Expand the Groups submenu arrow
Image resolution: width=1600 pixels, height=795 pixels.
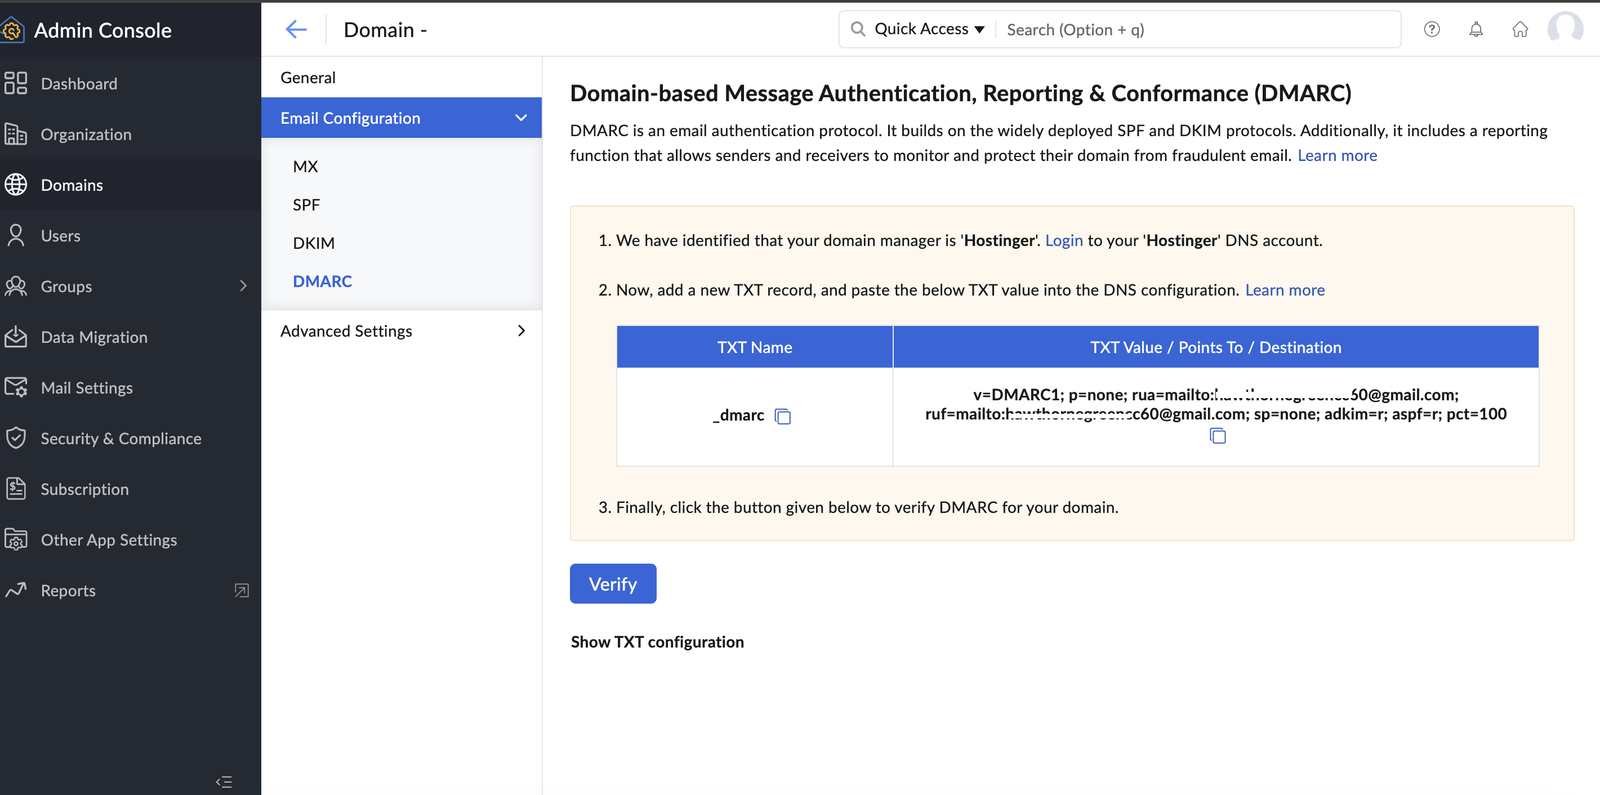pos(243,287)
